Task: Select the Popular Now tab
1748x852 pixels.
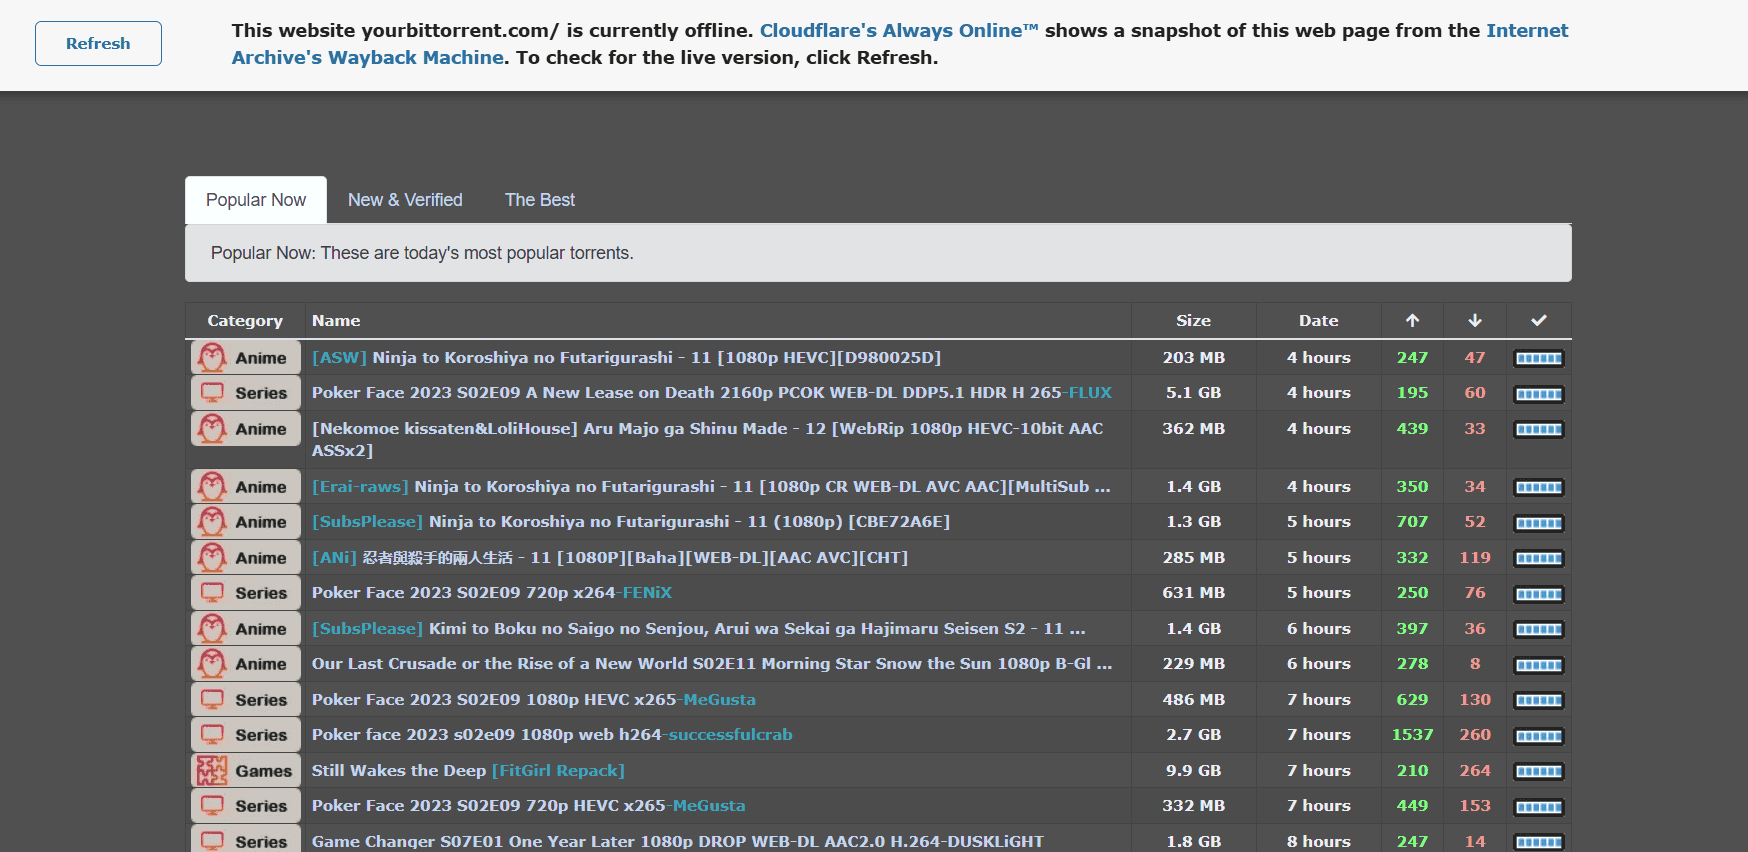Action: click(x=256, y=200)
